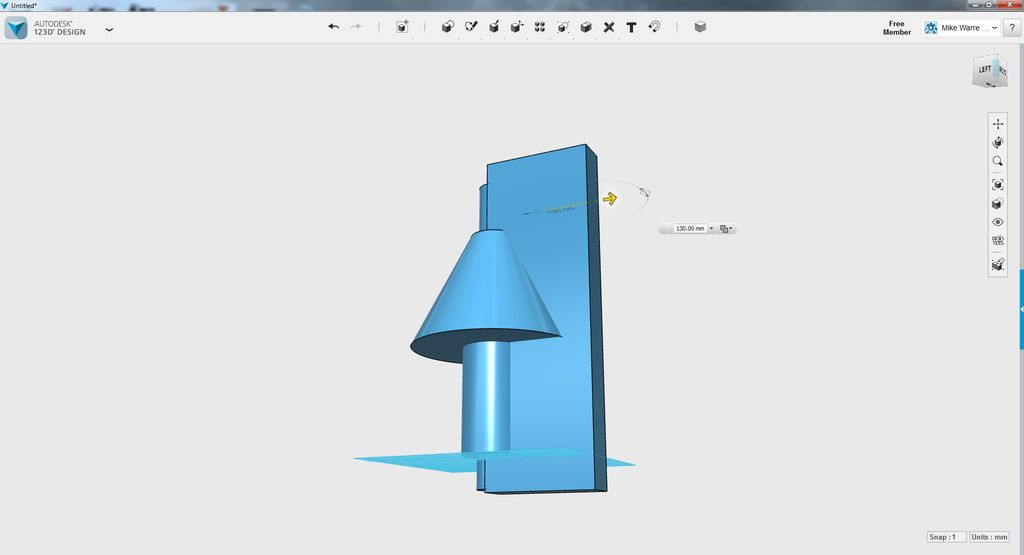Viewport: 1024px width, 555px height.
Task: Toggle the show/hide eye icon
Action: tap(997, 222)
